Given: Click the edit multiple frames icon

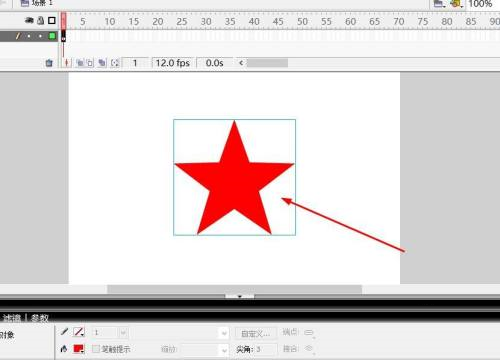Looking at the screenshot, I should tap(102, 63).
